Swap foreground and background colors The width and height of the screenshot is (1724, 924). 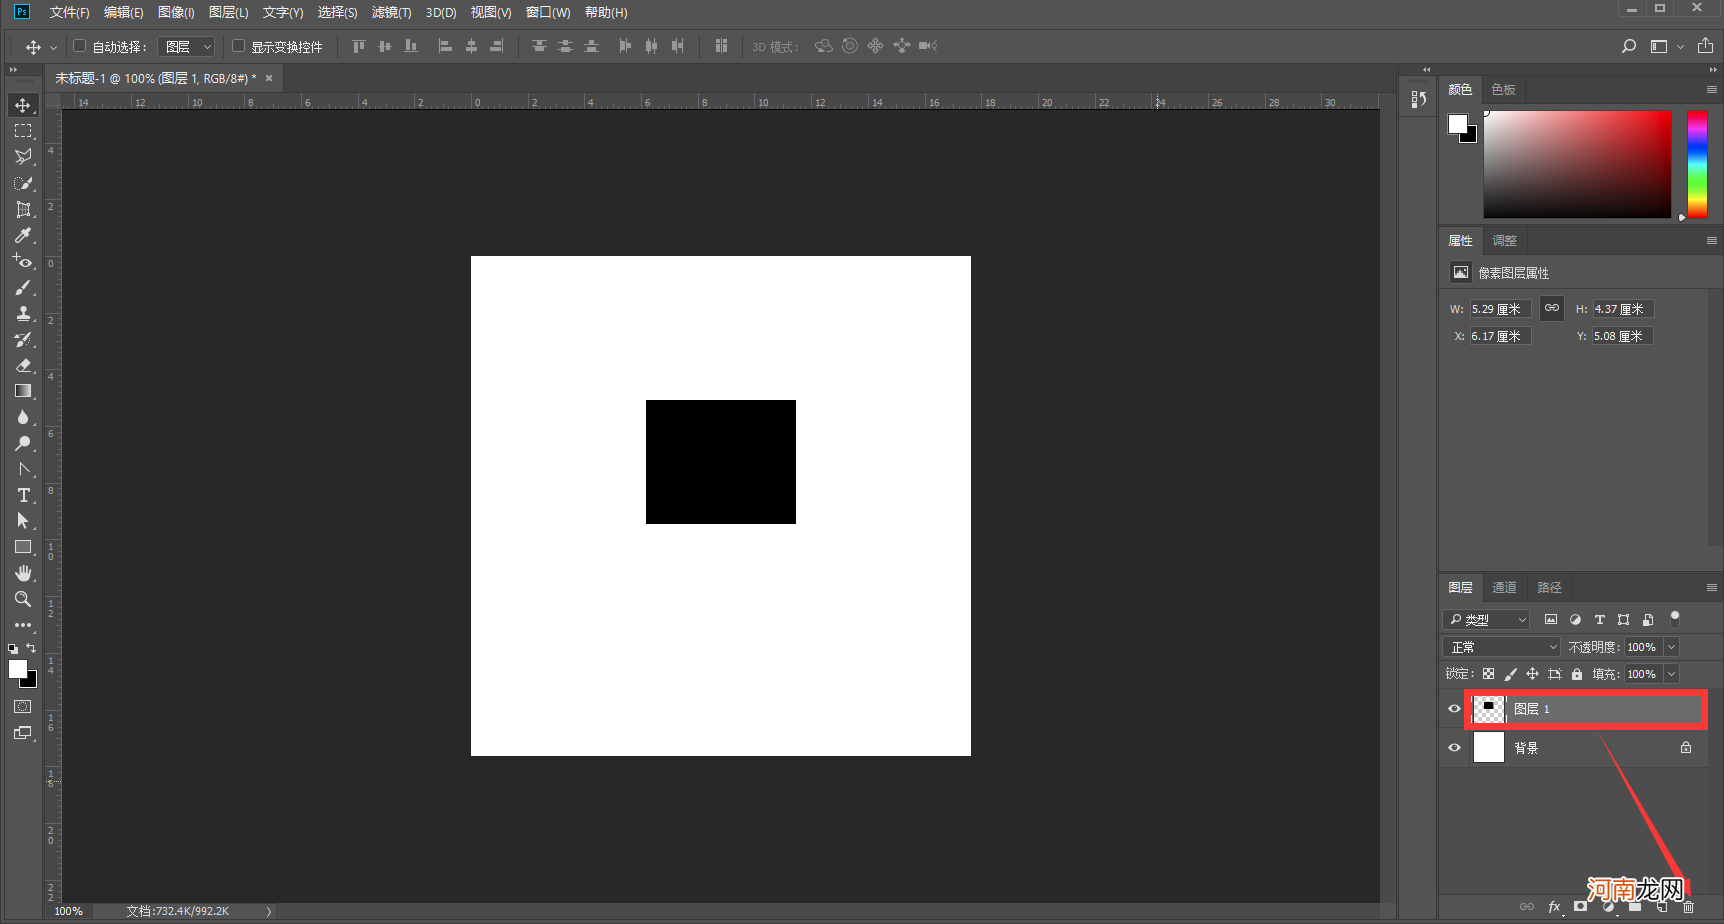pyautogui.click(x=31, y=648)
